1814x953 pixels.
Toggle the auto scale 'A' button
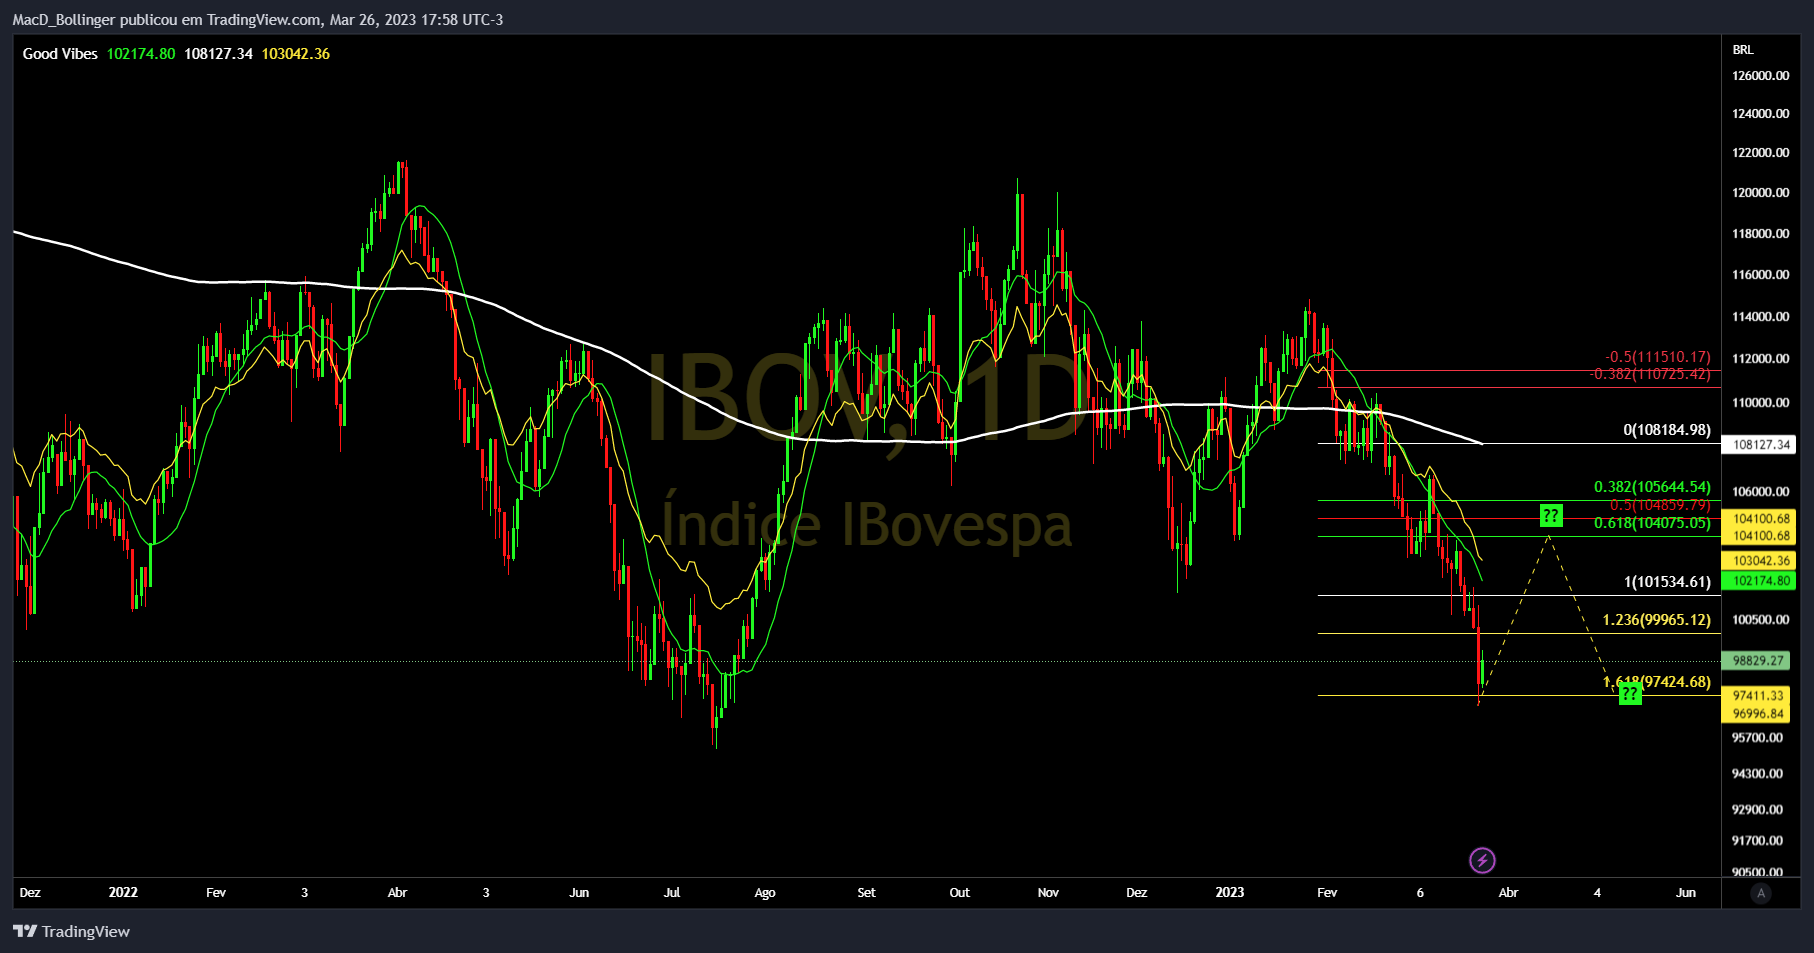coord(1761,893)
